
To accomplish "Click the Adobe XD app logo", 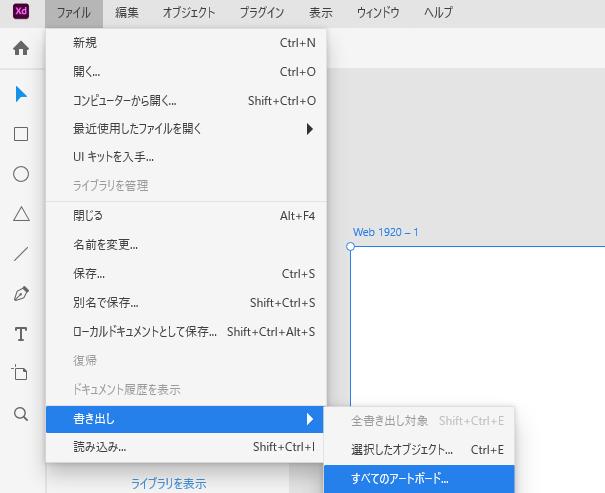I will coord(20,12).
